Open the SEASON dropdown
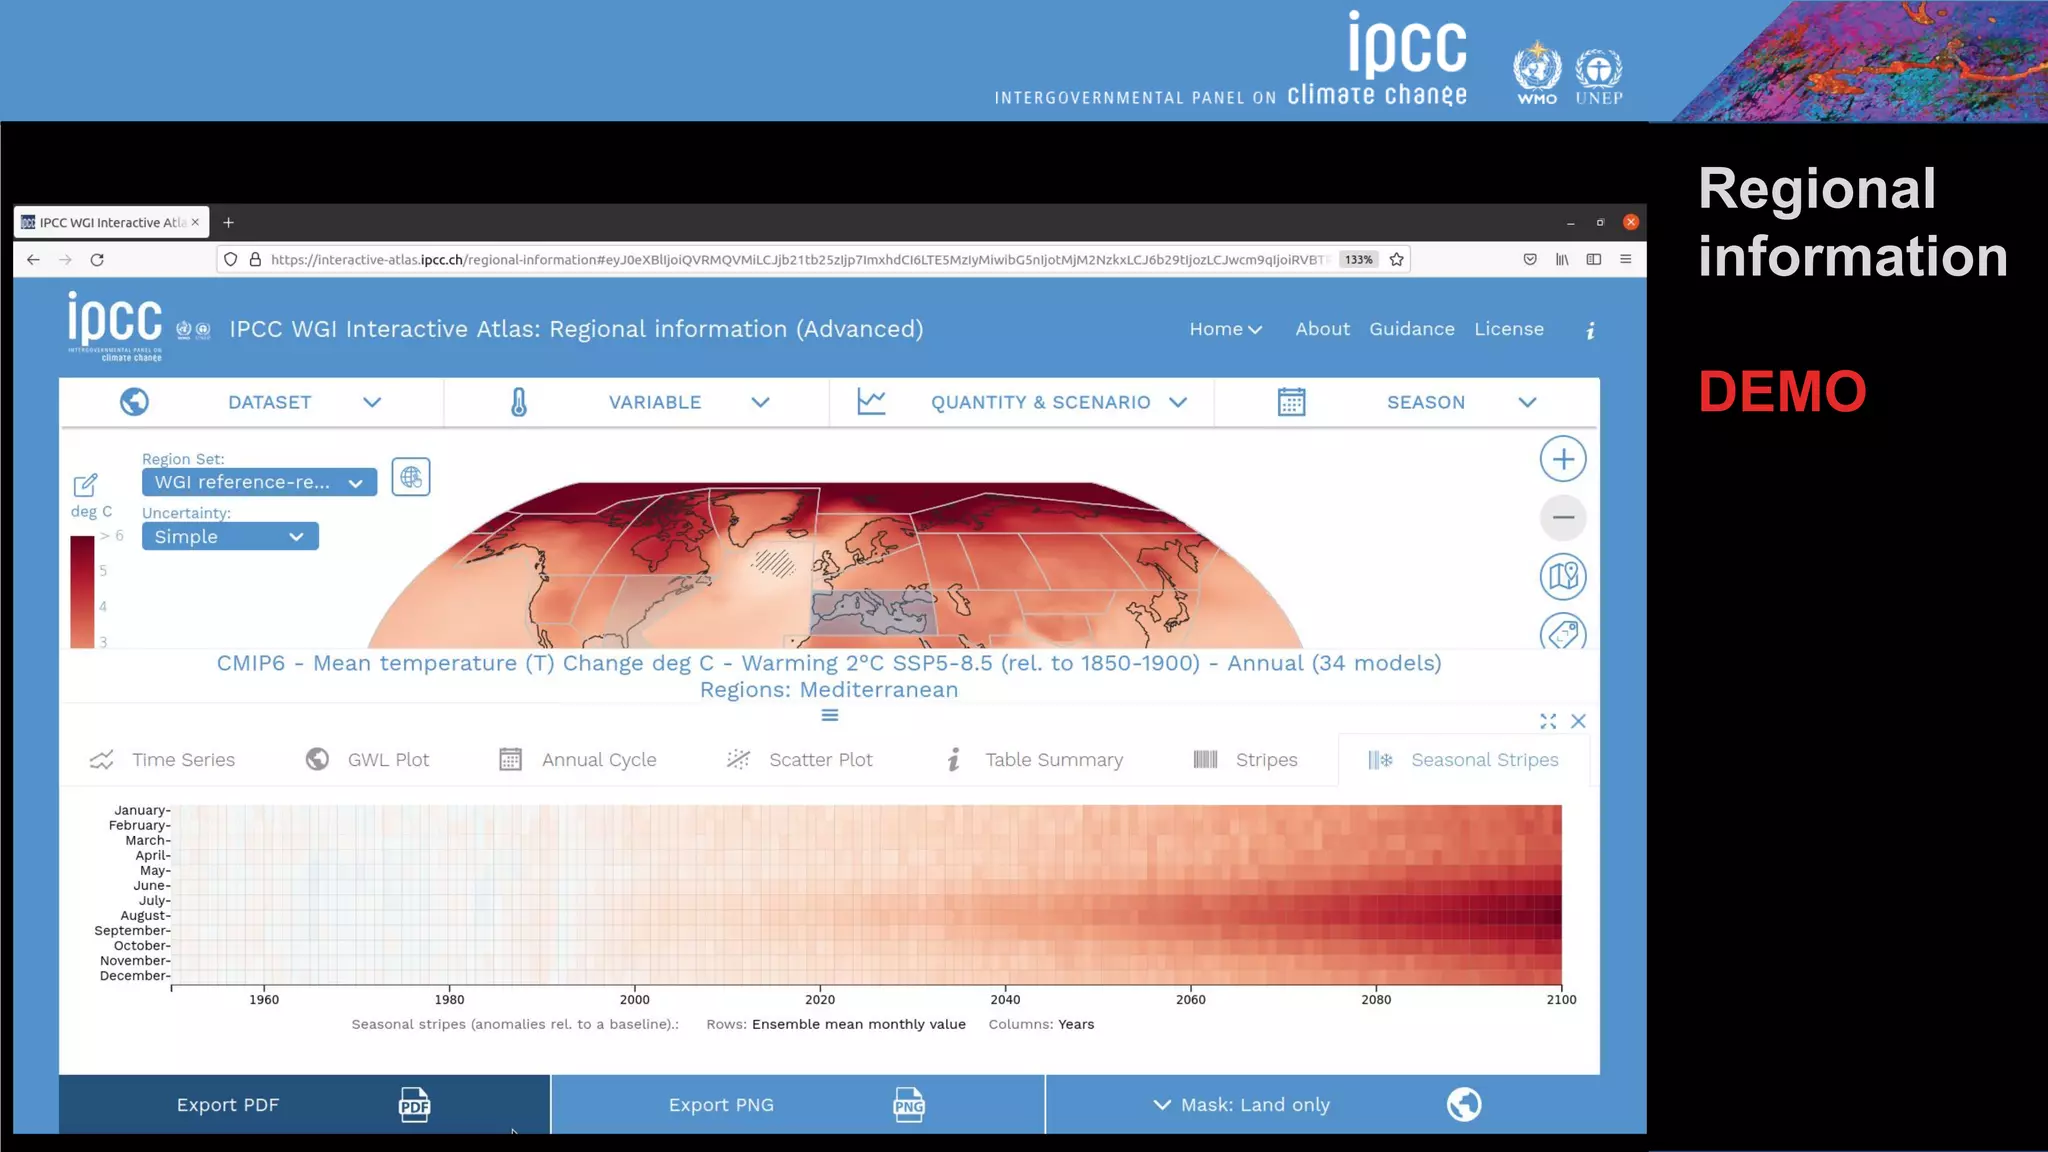Viewport: 2048px width, 1152px height. tap(1407, 402)
